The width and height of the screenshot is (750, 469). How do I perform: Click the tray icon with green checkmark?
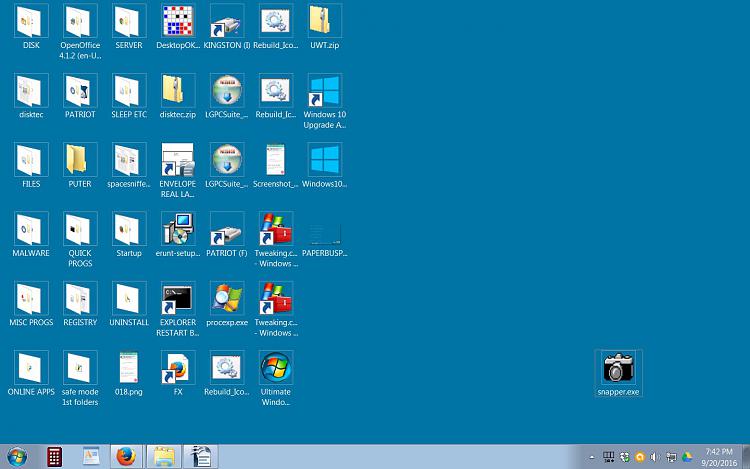[624, 458]
